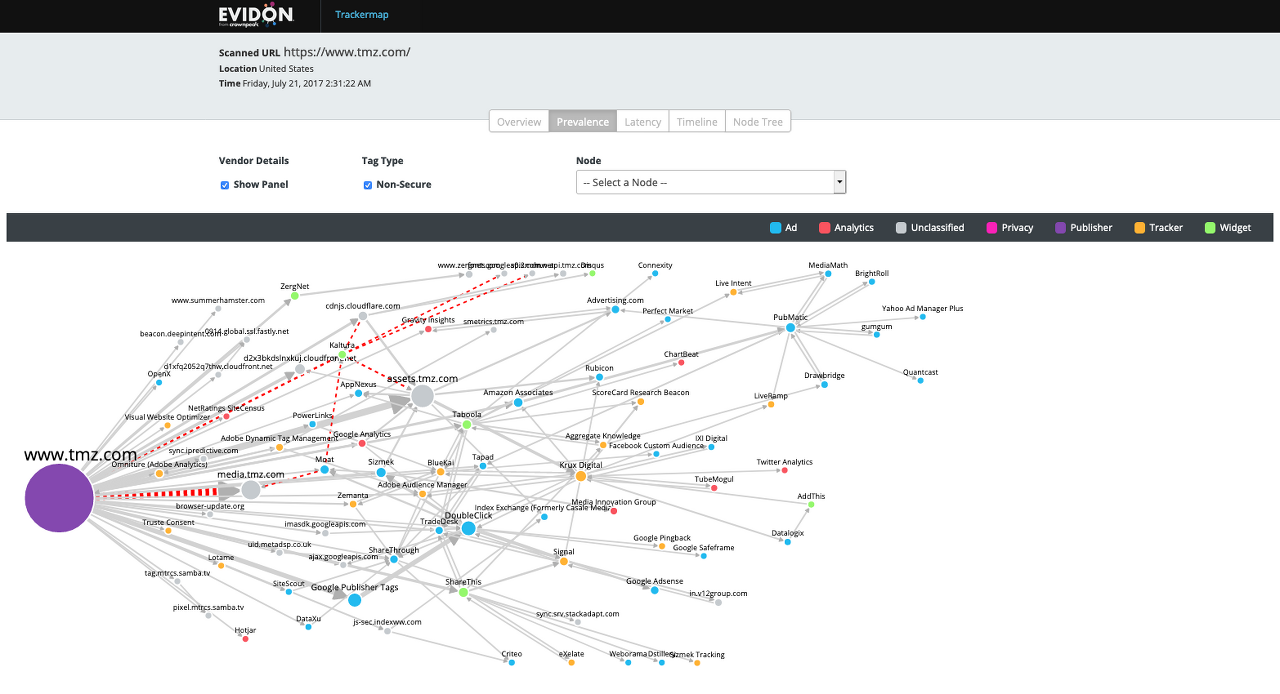Click the Advertising.com node

coord(616,310)
